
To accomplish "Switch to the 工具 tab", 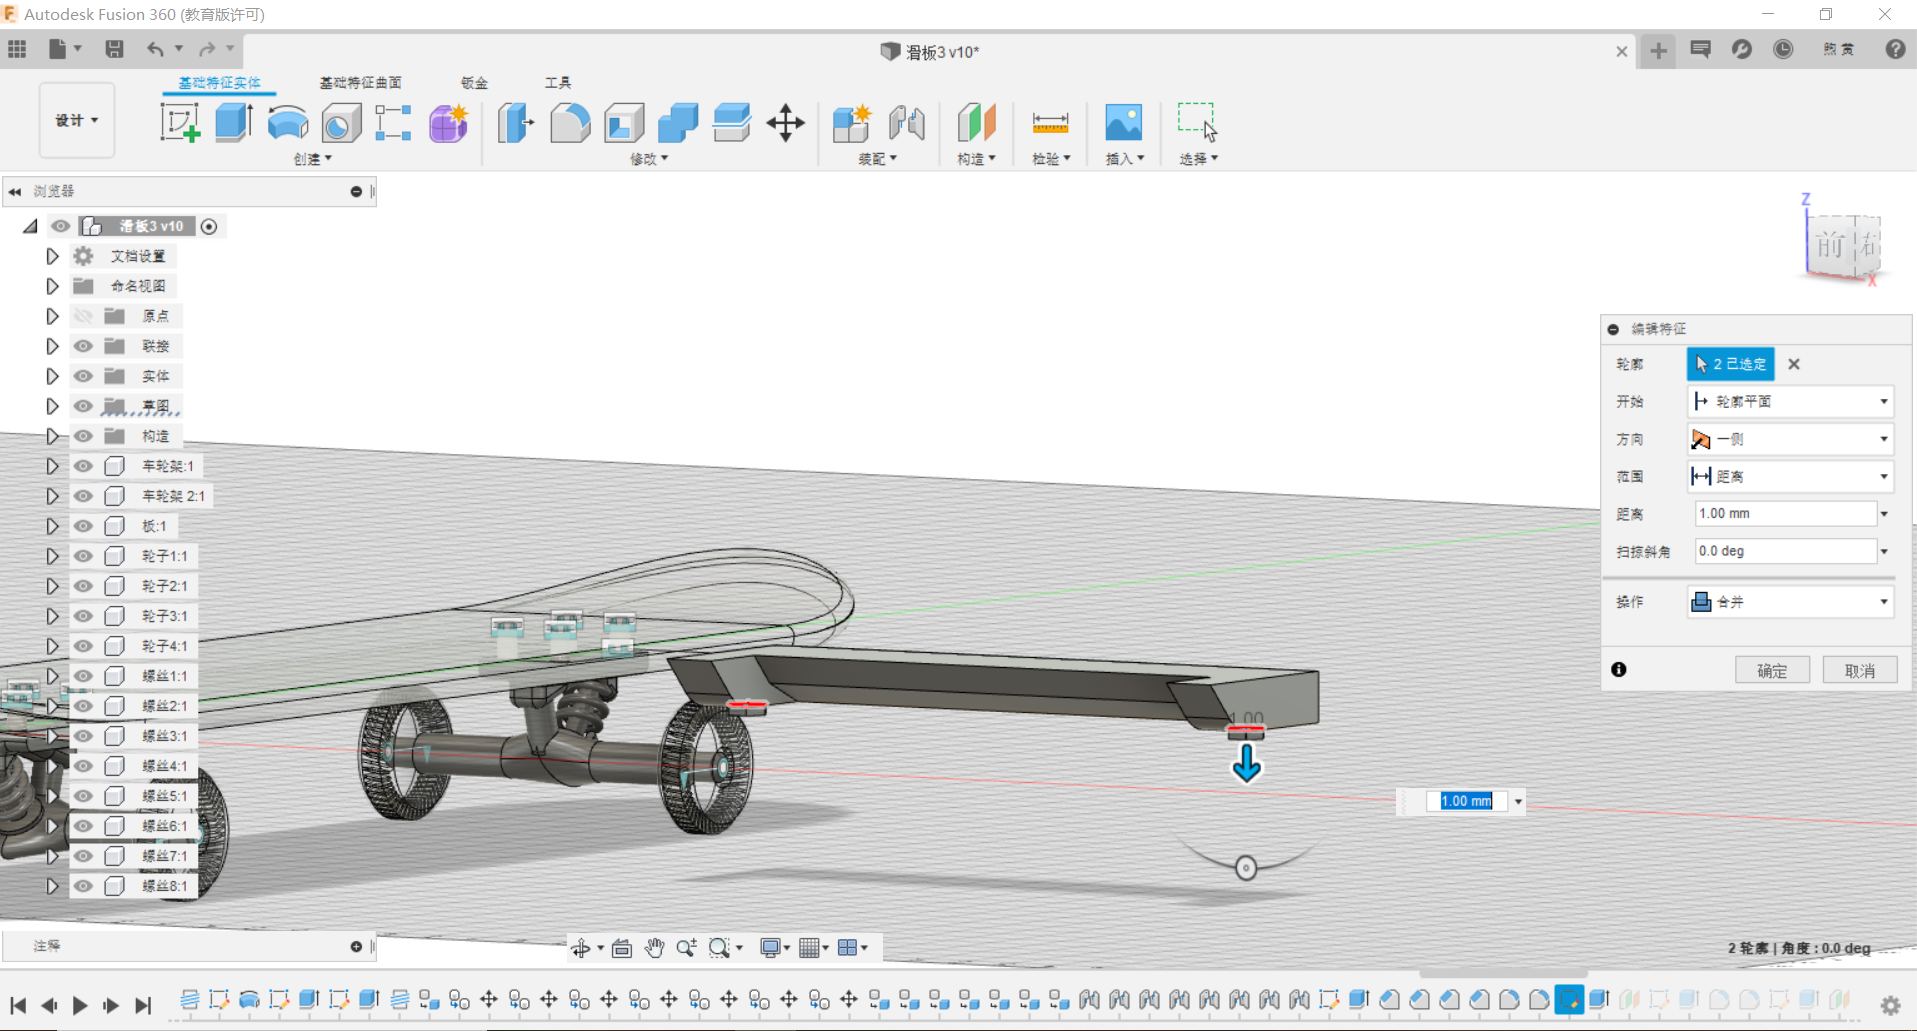I will pos(558,82).
